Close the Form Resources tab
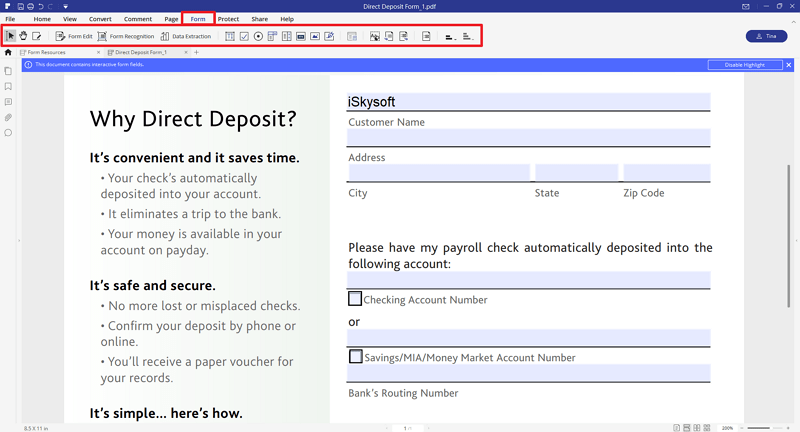Image resolution: width=800 pixels, height=432 pixels. point(98,52)
